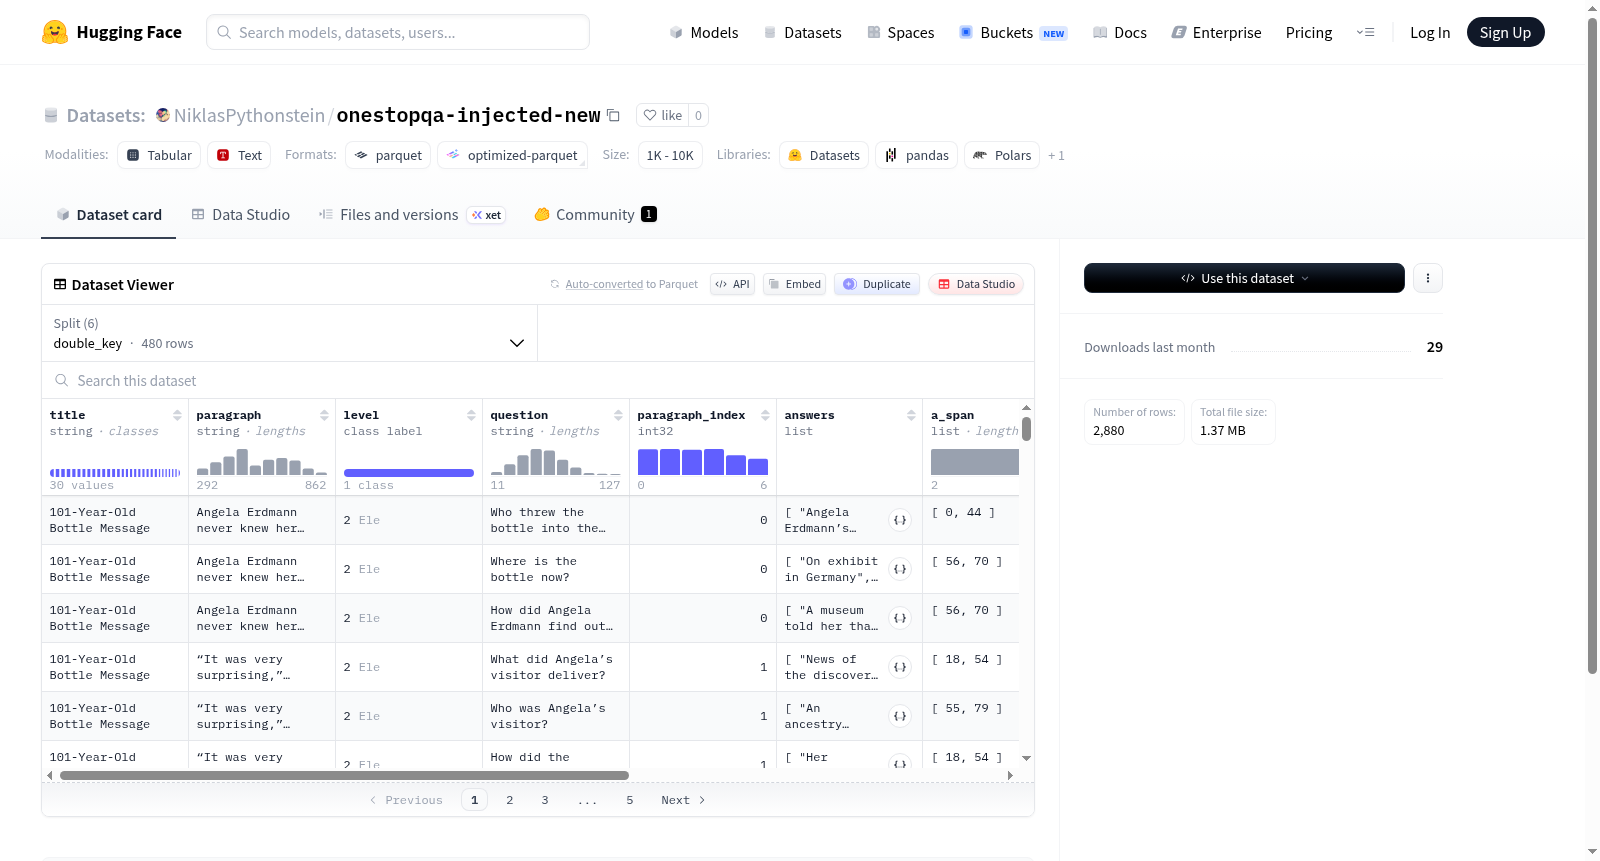Click the Hugging Face logo icon

point(55,32)
